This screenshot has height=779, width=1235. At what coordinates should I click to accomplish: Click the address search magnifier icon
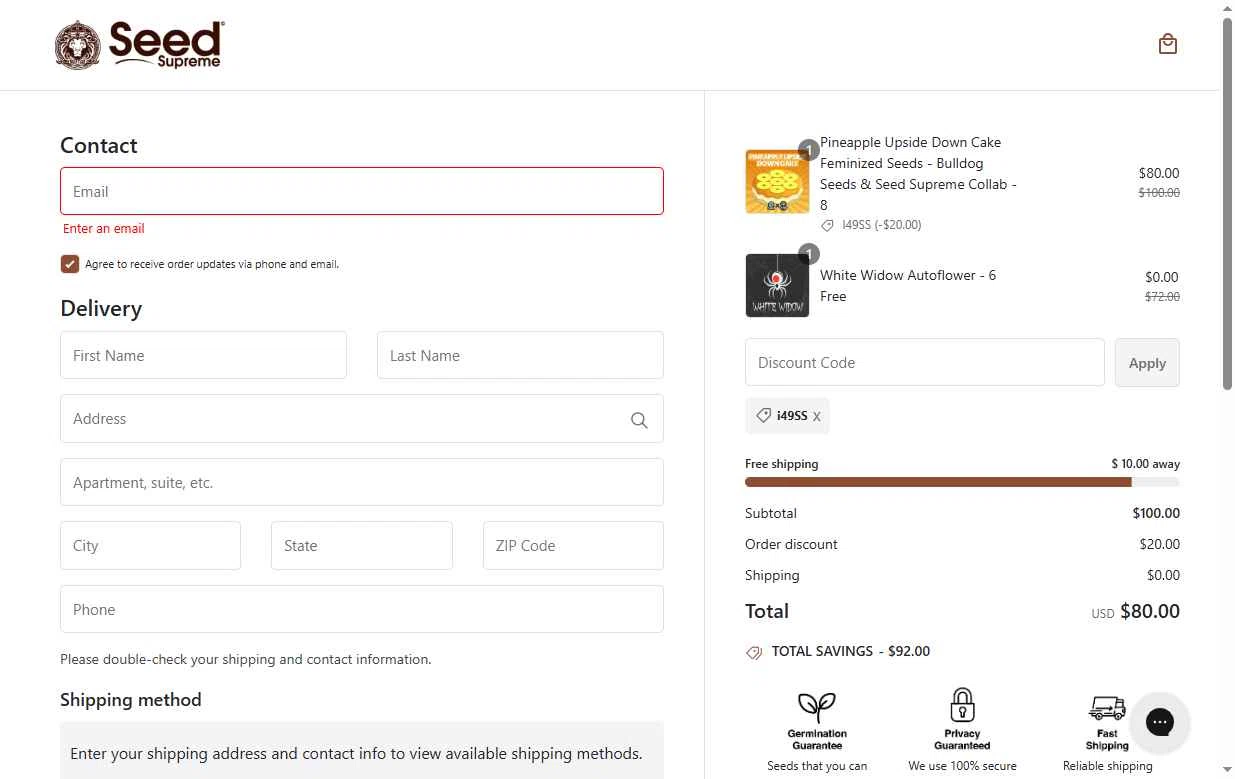click(639, 420)
